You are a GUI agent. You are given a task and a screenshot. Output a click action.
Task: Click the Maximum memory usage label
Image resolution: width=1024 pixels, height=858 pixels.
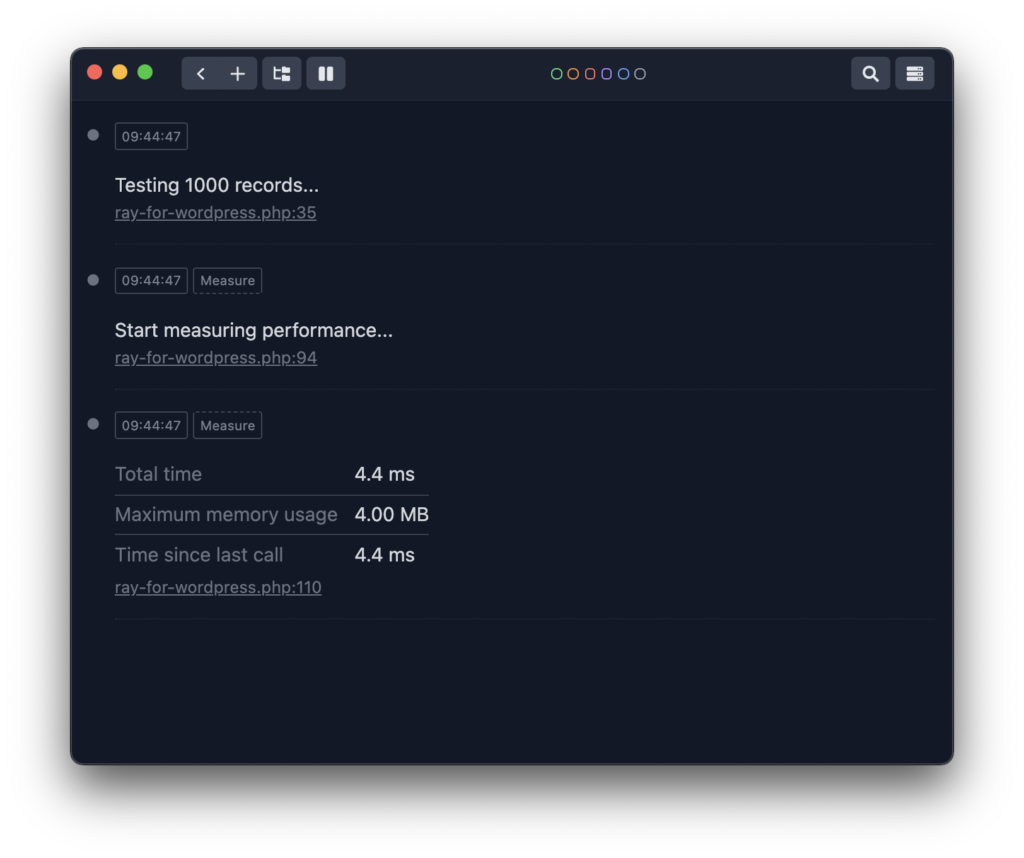pyautogui.click(x=226, y=515)
